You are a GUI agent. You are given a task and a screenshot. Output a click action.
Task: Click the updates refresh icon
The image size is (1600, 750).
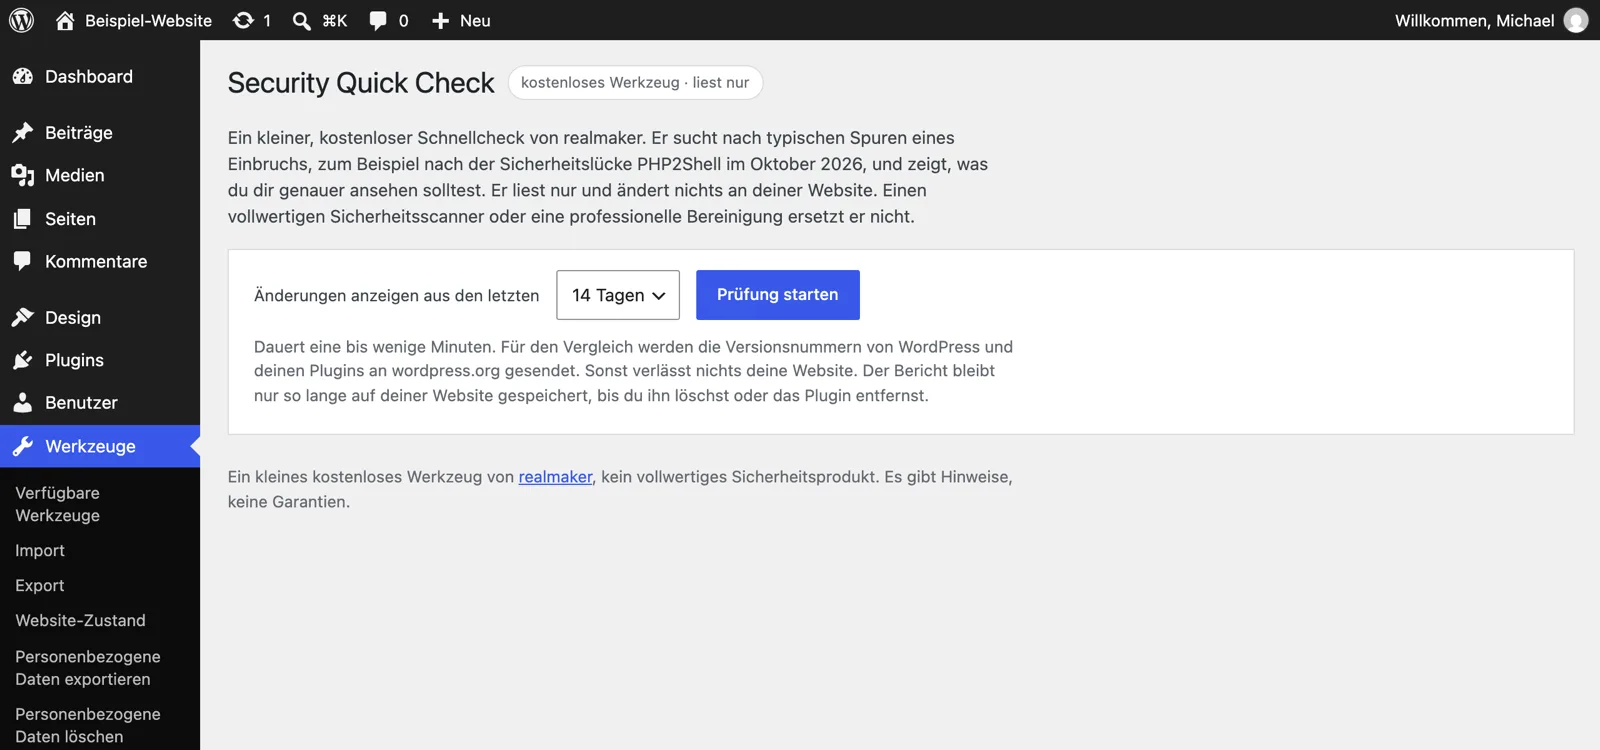coord(243,20)
